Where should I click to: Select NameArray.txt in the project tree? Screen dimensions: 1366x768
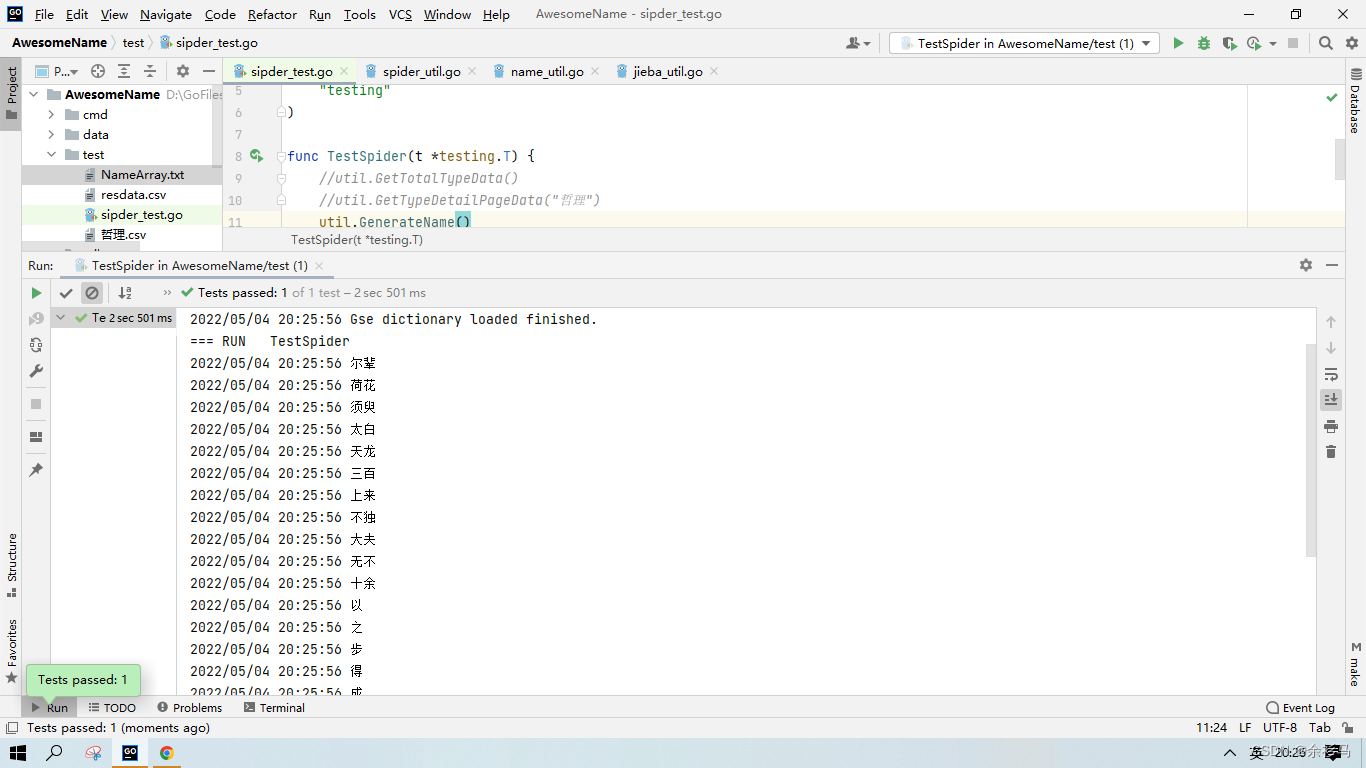click(142, 175)
